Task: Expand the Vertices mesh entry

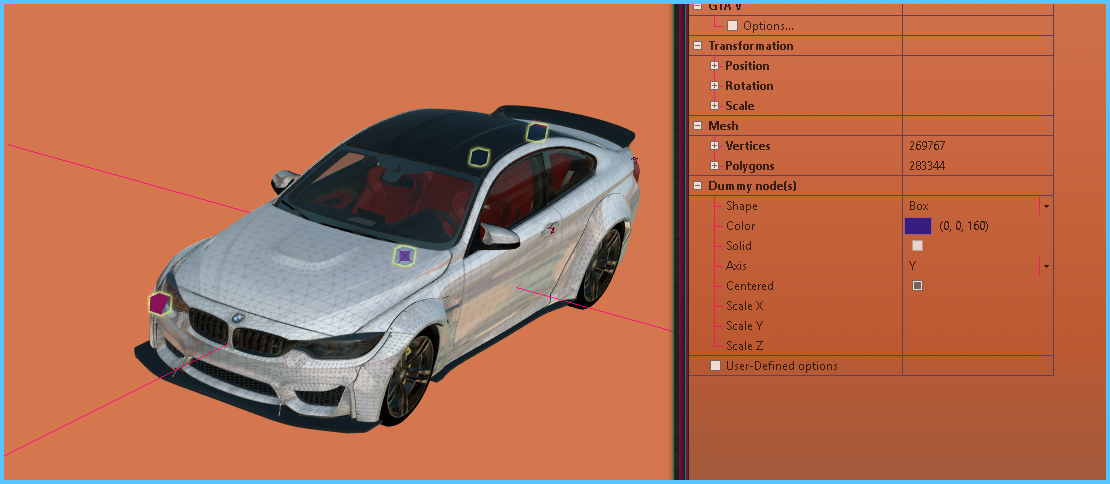Action: tap(714, 146)
